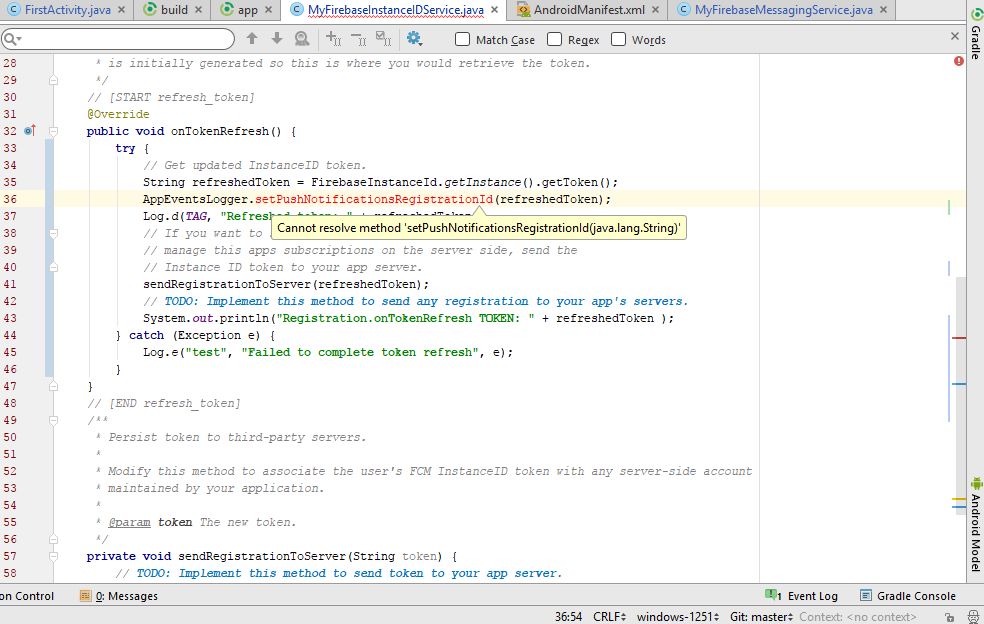The image size is (984, 624).
Task: Click setPushNotificationsRegistrationId error text
Action: click(x=374, y=199)
